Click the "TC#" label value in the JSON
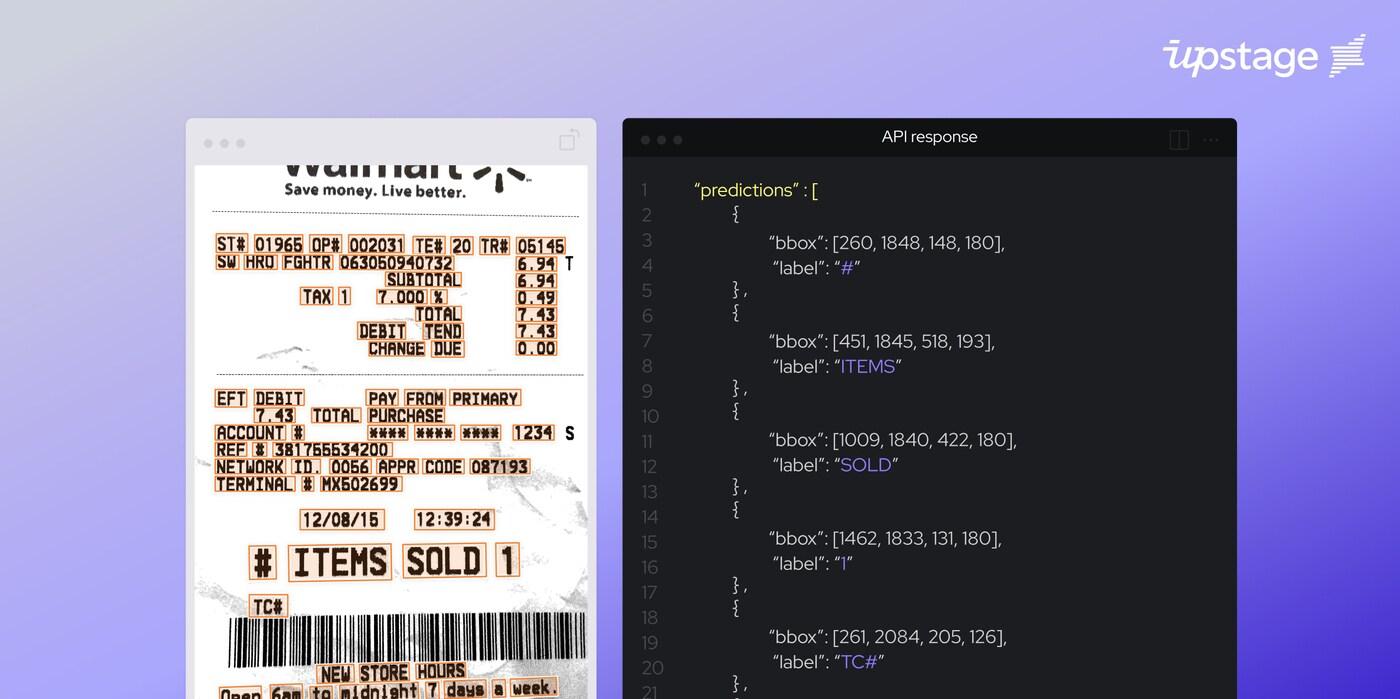The height and width of the screenshot is (699, 1400). pos(858,662)
